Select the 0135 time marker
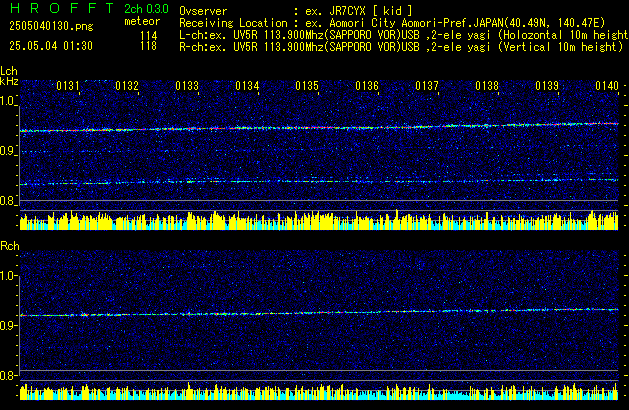 (307, 86)
